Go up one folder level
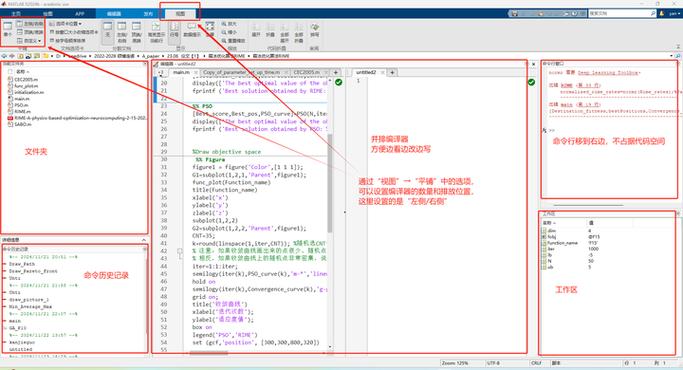 [x=20, y=56]
